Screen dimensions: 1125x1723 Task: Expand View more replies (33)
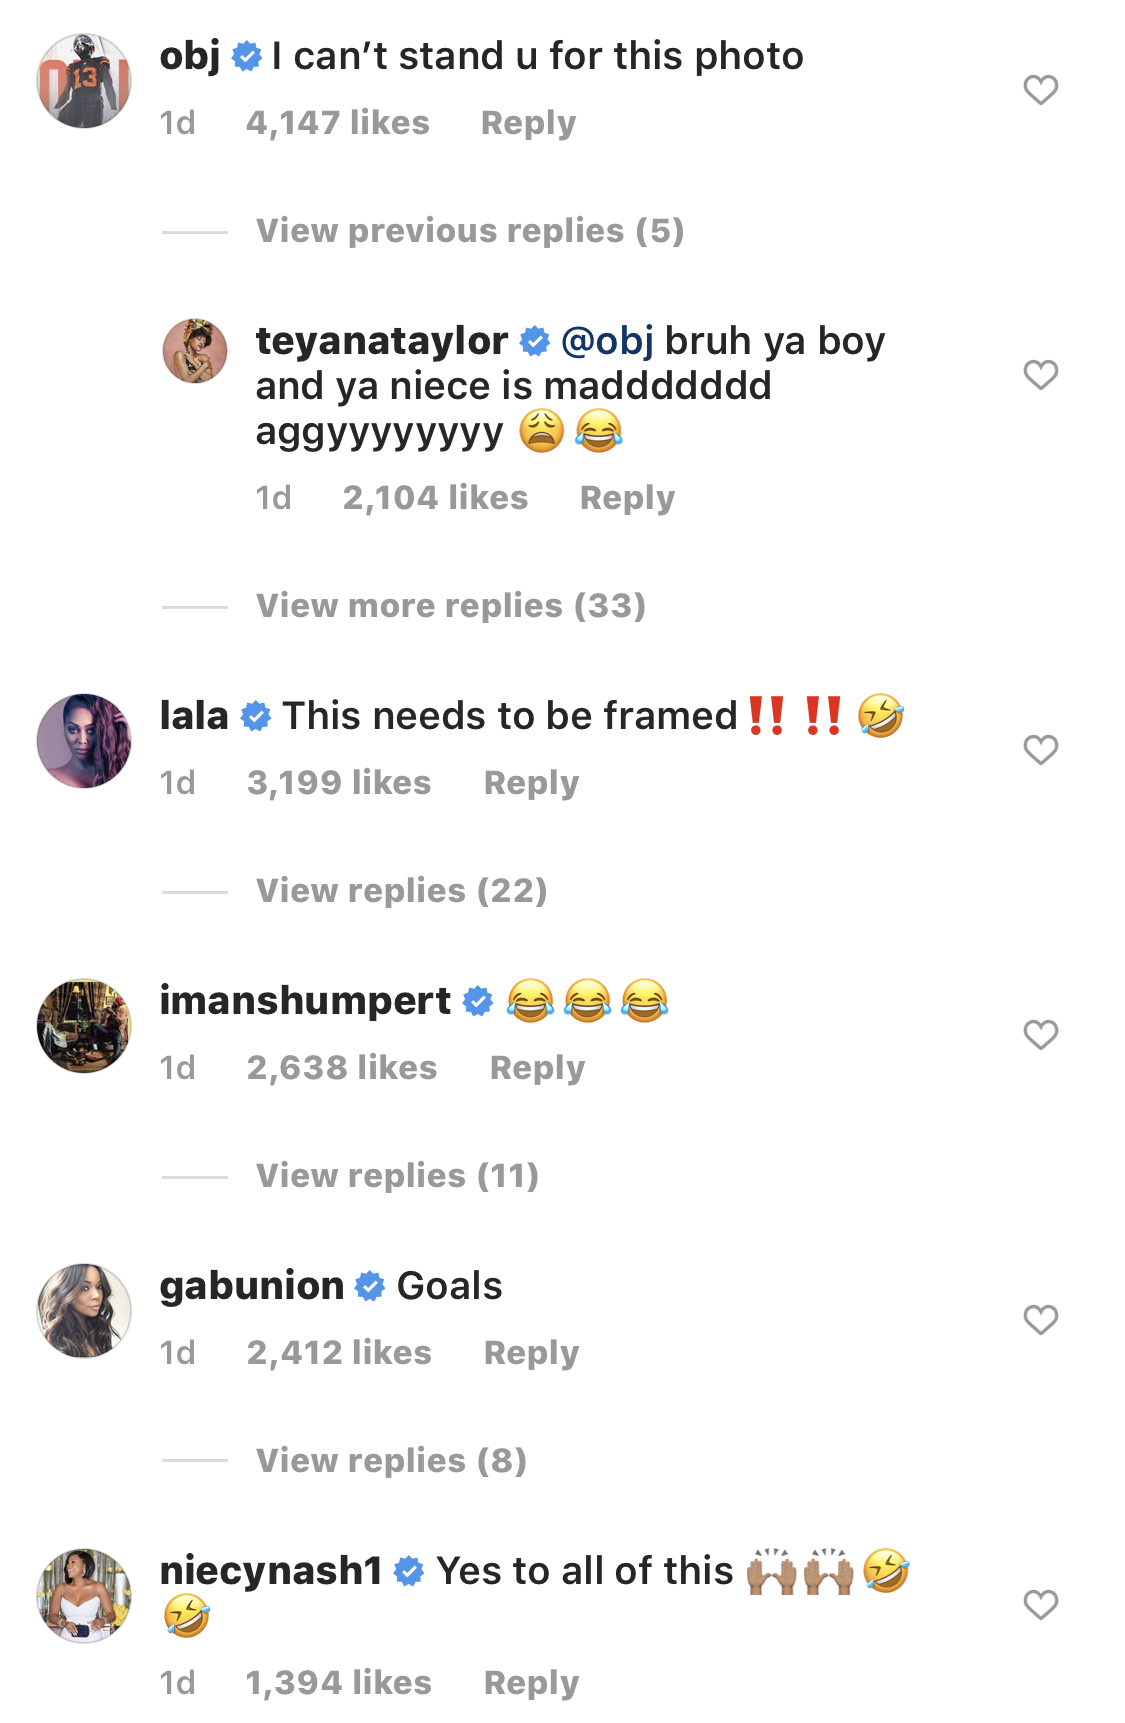point(451,606)
